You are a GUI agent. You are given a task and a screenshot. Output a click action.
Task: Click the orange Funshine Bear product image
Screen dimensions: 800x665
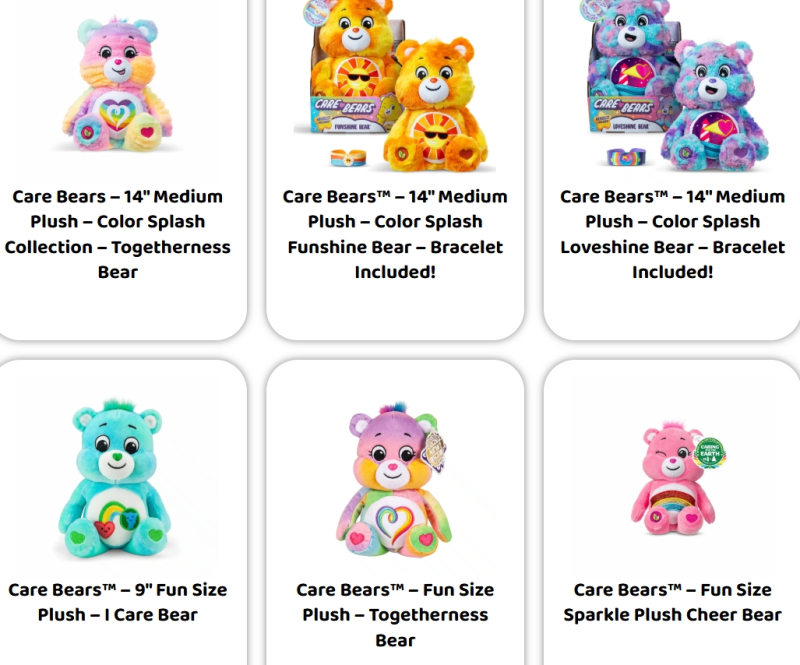(x=395, y=86)
